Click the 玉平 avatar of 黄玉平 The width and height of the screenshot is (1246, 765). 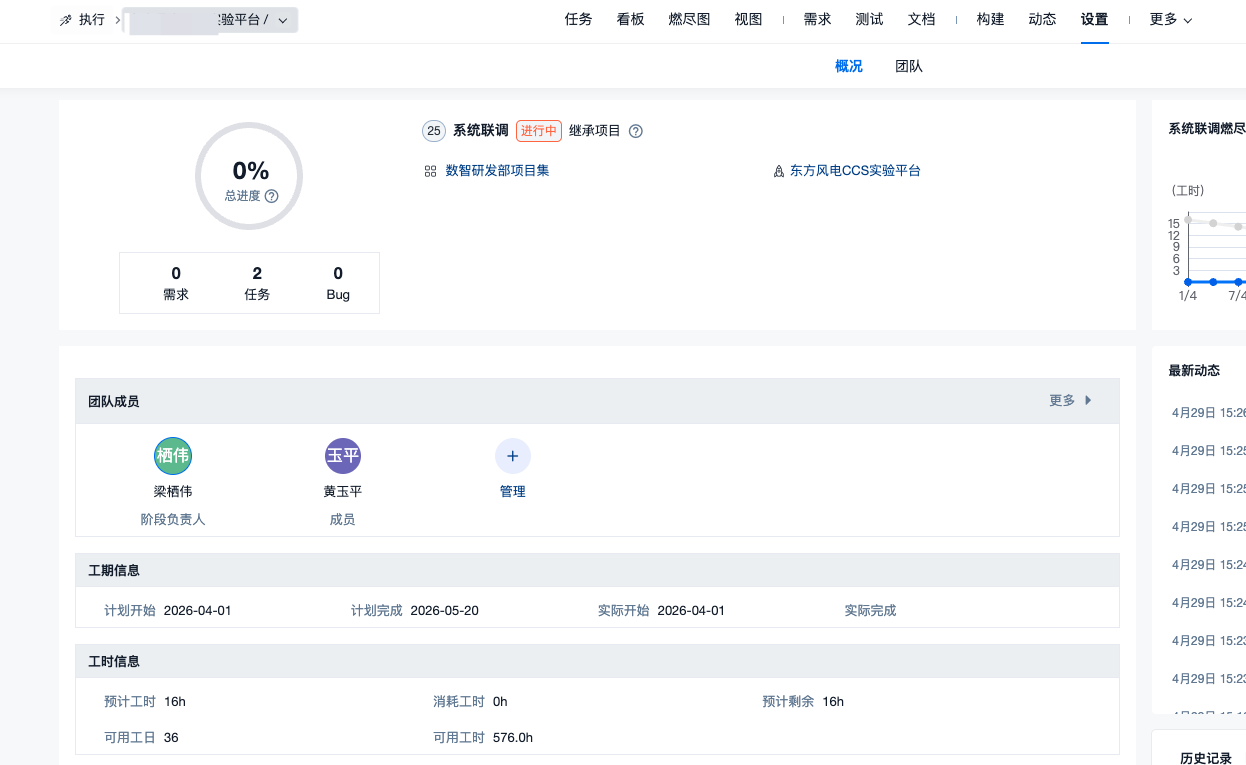pyautogui.click(x=343, y=456)
